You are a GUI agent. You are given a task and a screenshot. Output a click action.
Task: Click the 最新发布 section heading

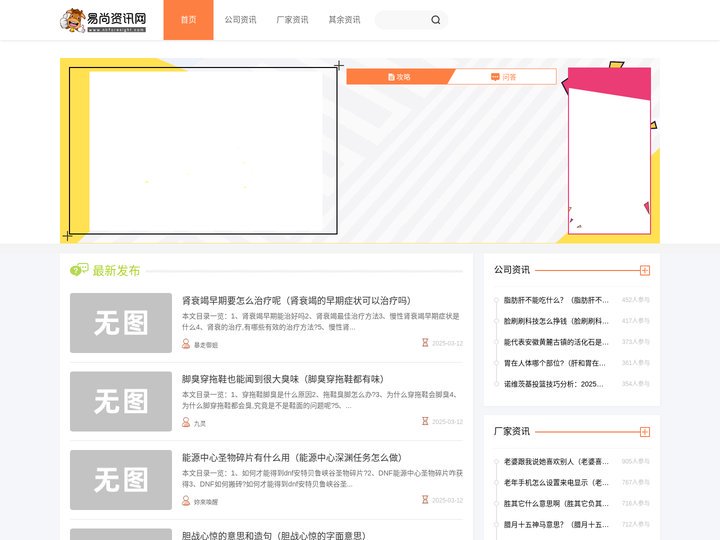[116, 270]
